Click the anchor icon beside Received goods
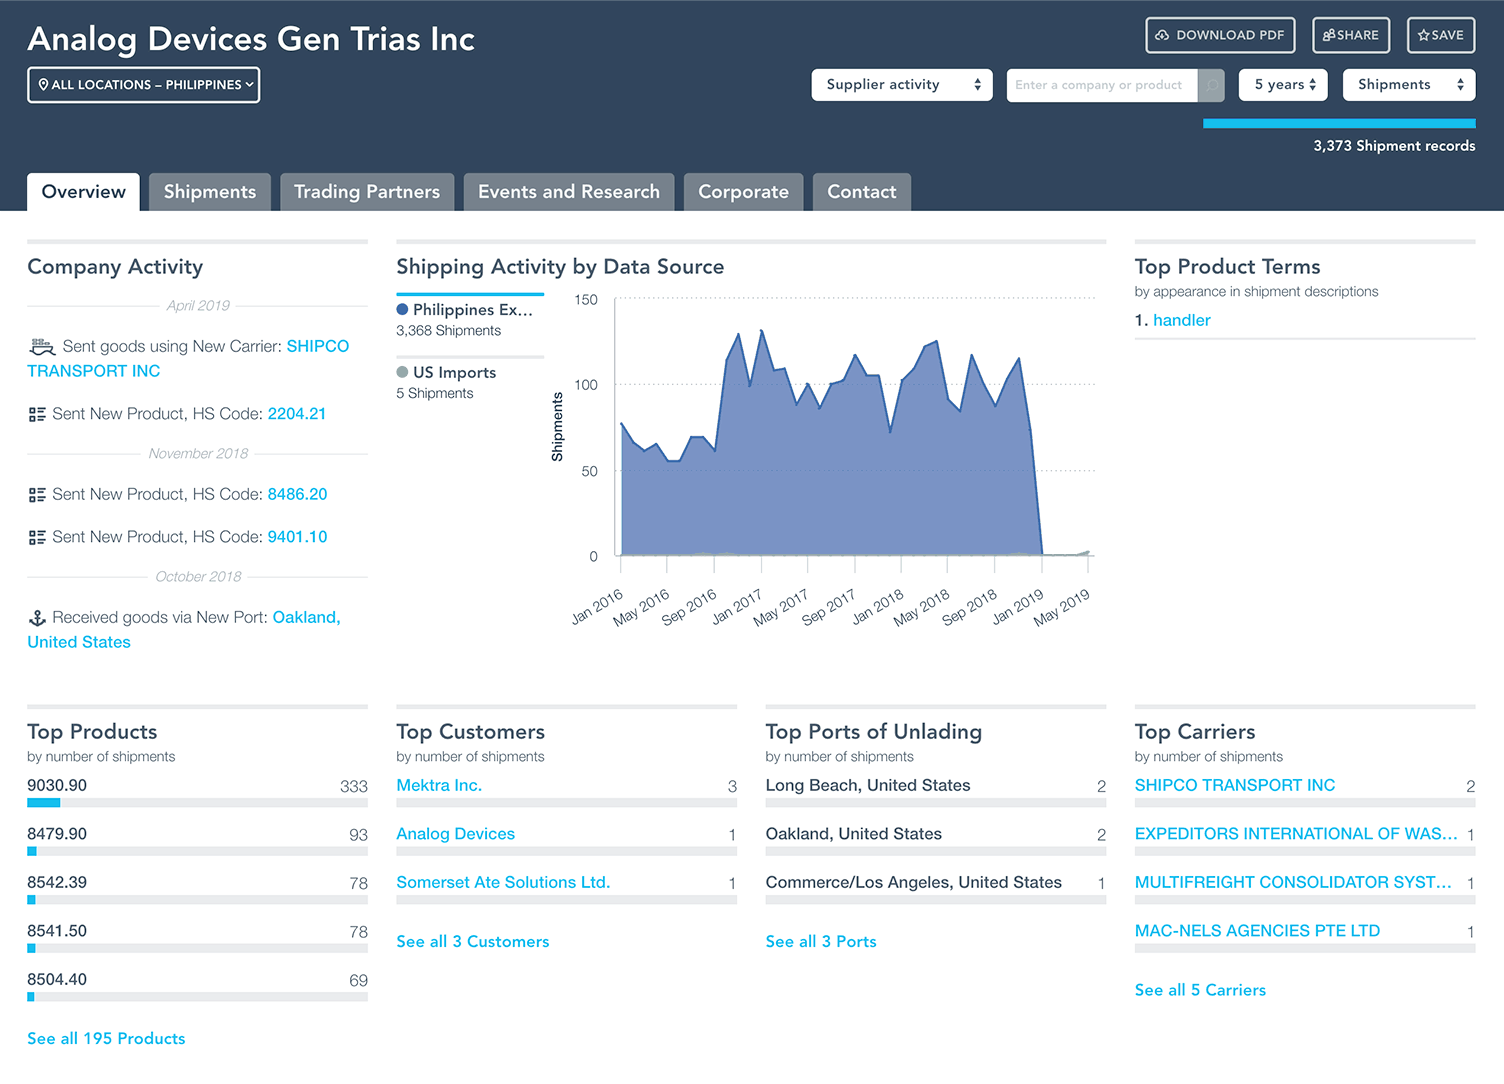This screenshot has width=1504, height=1084. coord(37,618)
